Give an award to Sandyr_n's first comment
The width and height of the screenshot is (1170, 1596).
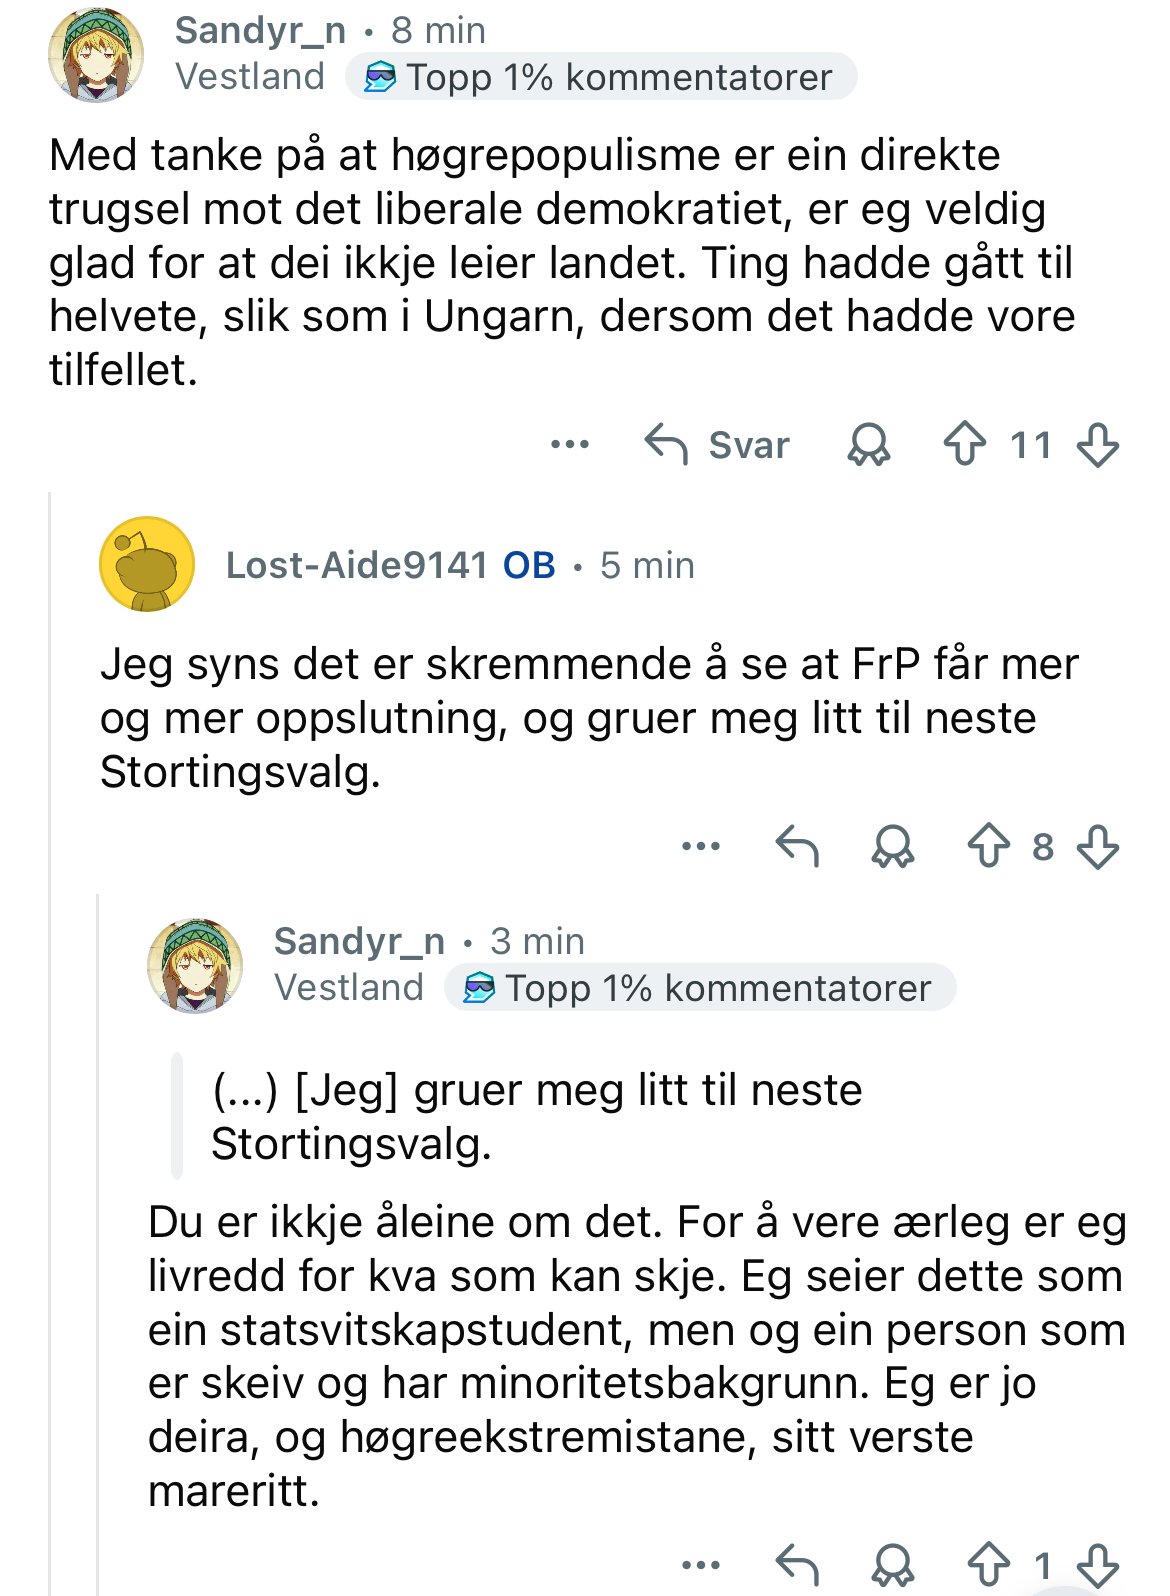(869, 444)
